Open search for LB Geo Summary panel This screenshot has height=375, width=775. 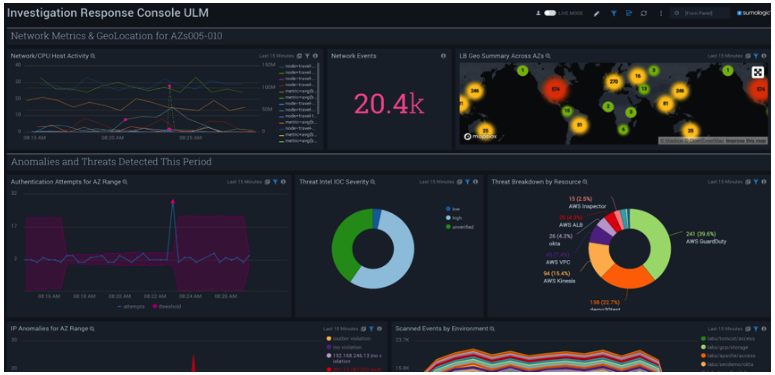click(x=548, y=56)
